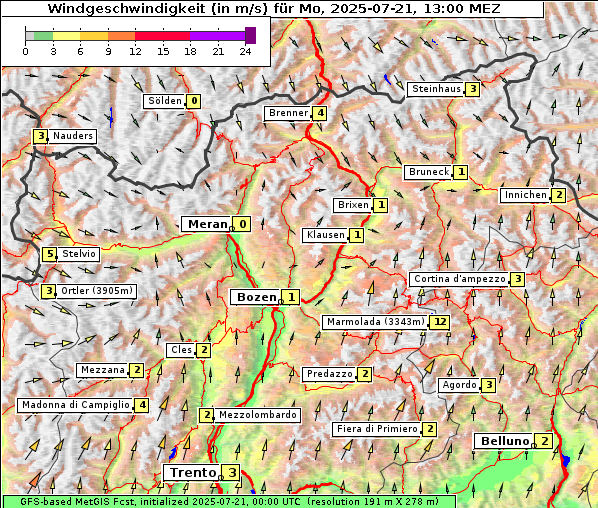Click the GFS-based MetGIS forecast footer

(x=229, y=502)
